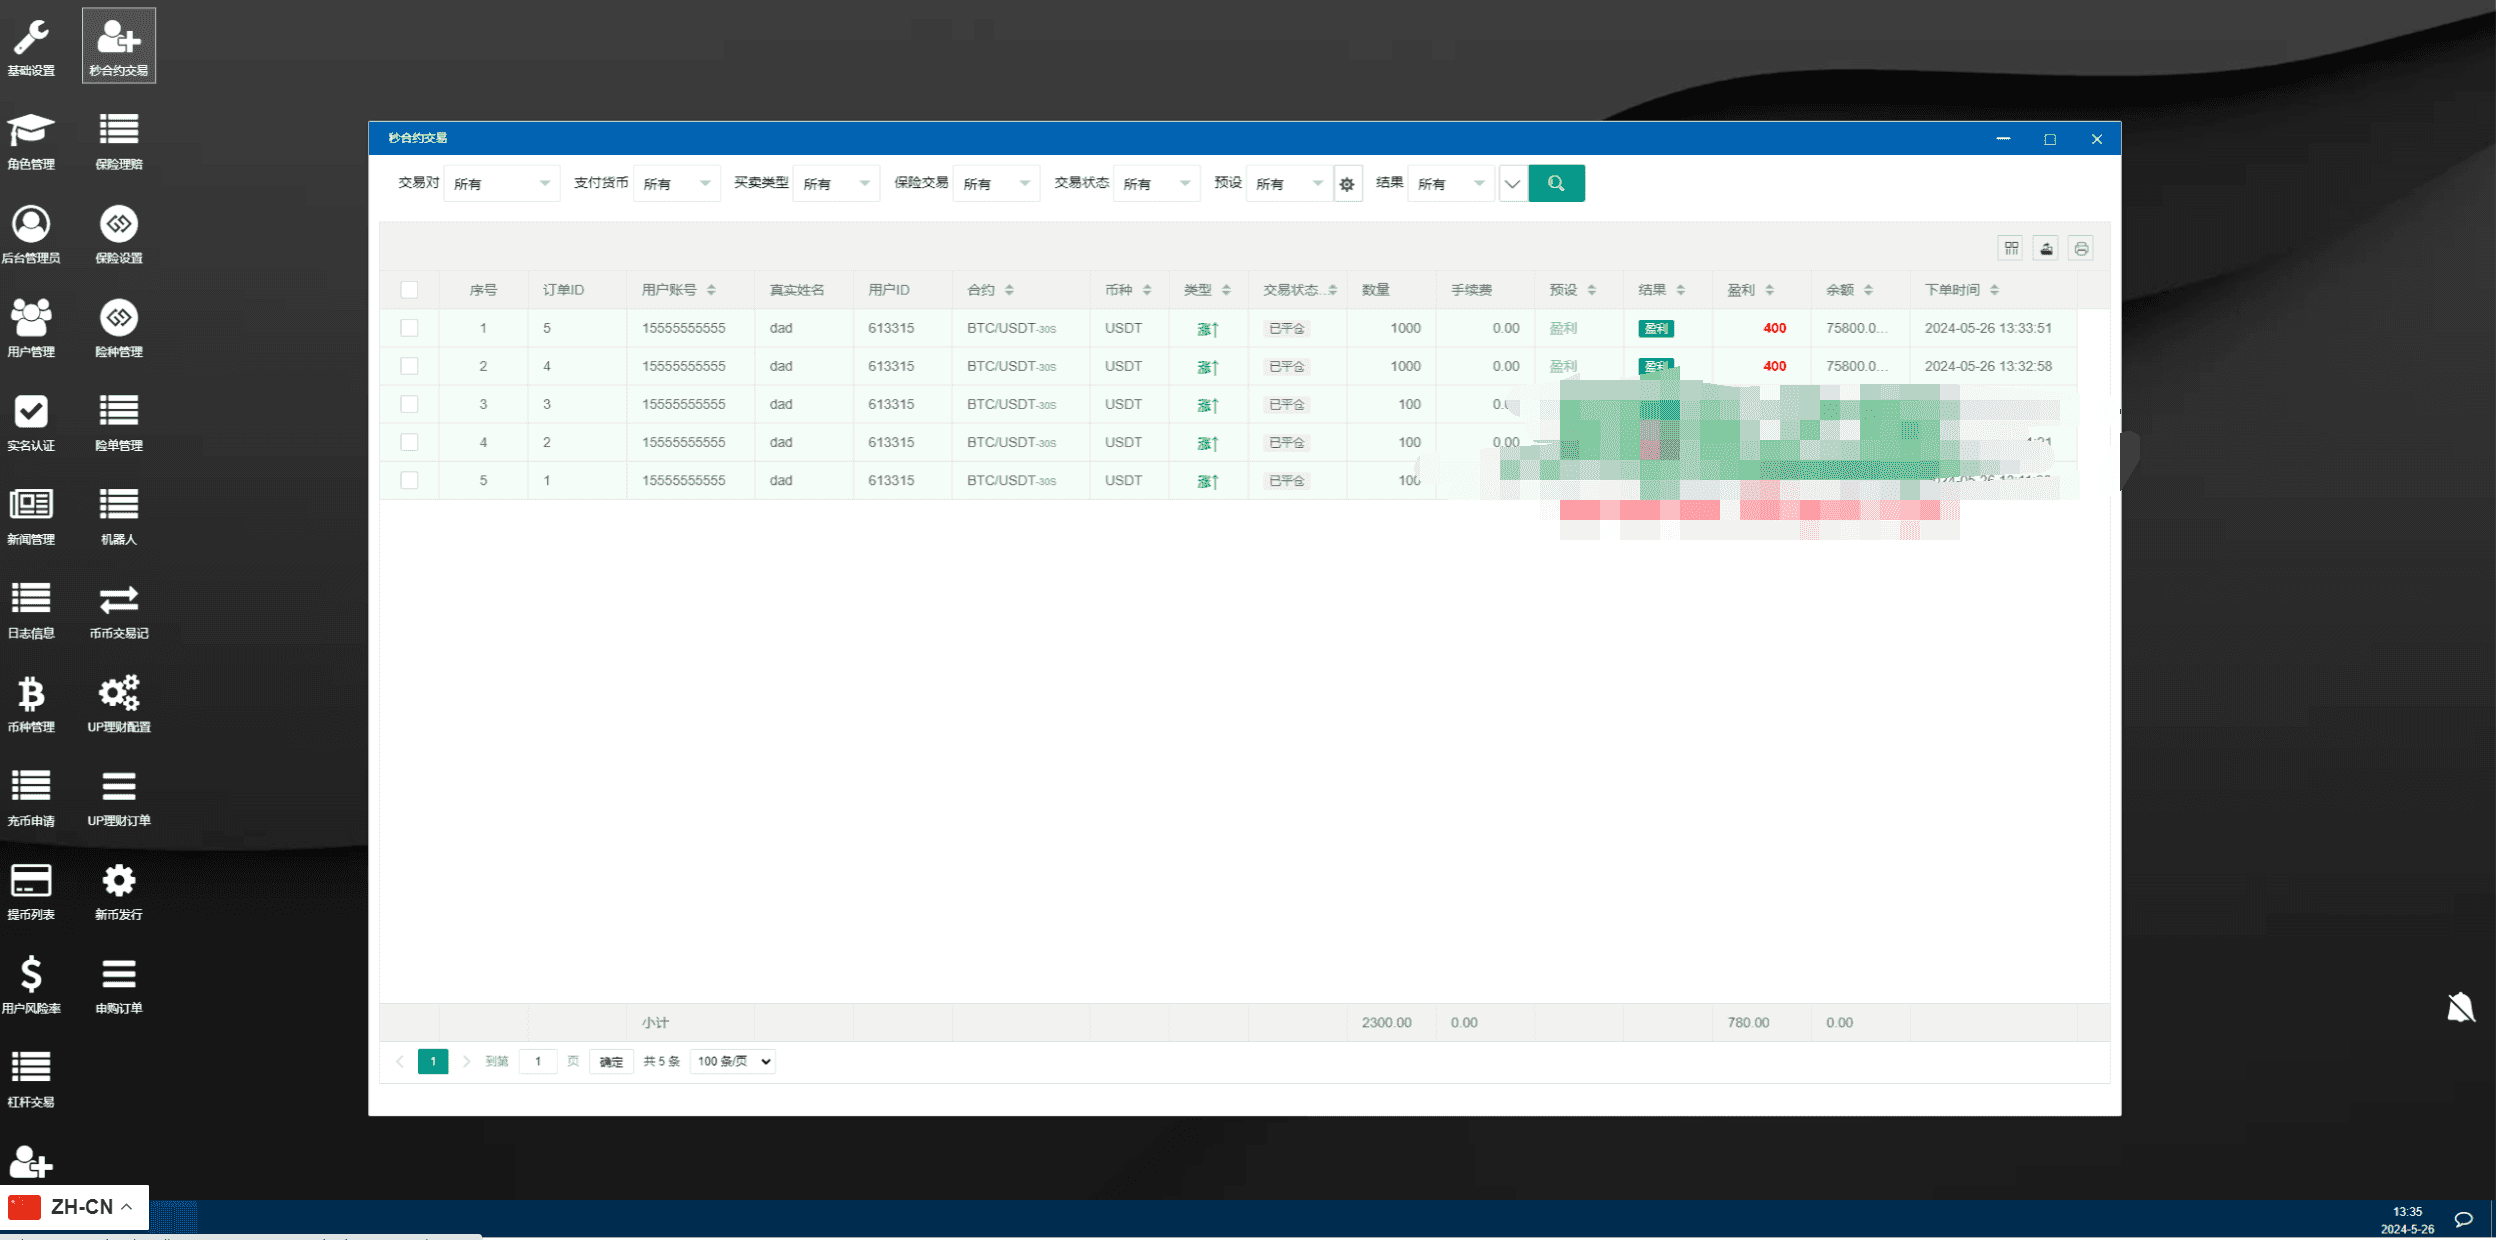Screen dimensions: 2498x1240
Task: Check the checkbox for row 5
Action: [x=409, y=480]
